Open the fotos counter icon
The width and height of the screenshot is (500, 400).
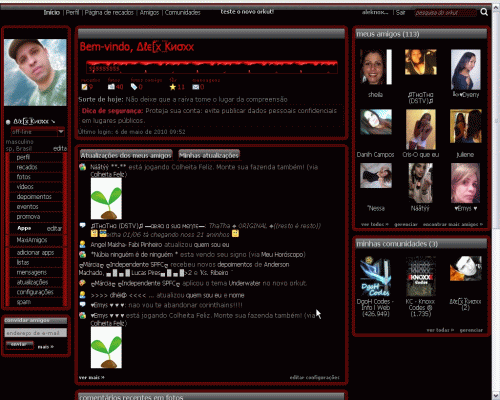(x=111, y=87)
